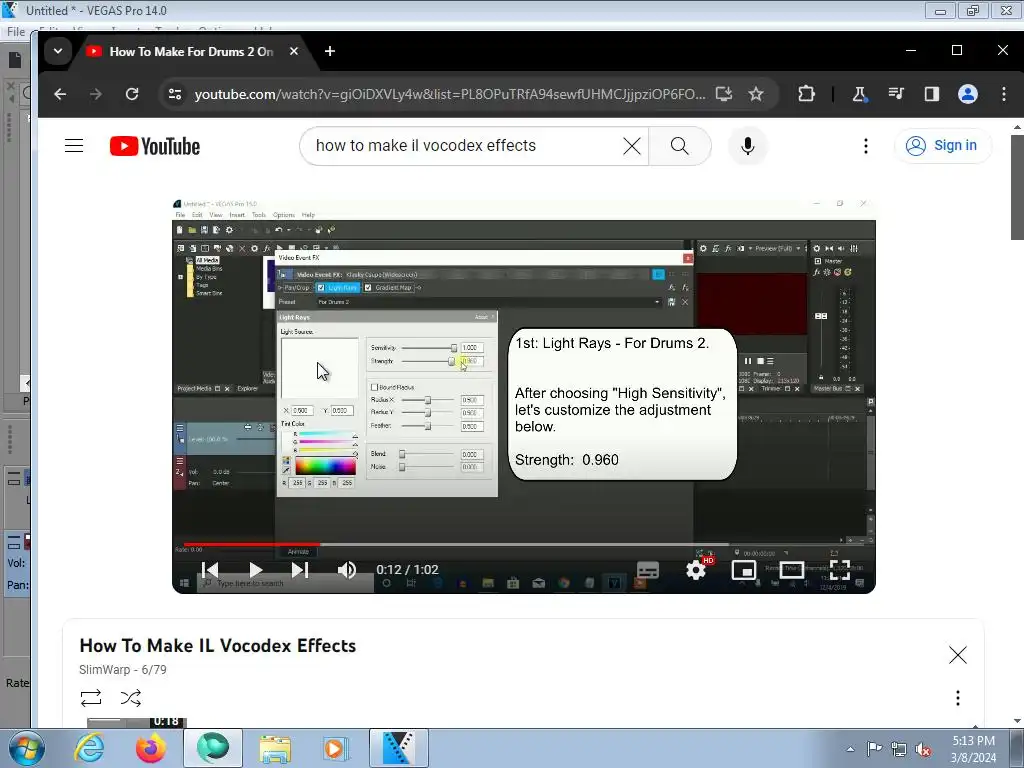Launch Internet Explorer from the taskbar
Screen dimensions: 1024x768
pyautogui.click(x=89, y=748)
